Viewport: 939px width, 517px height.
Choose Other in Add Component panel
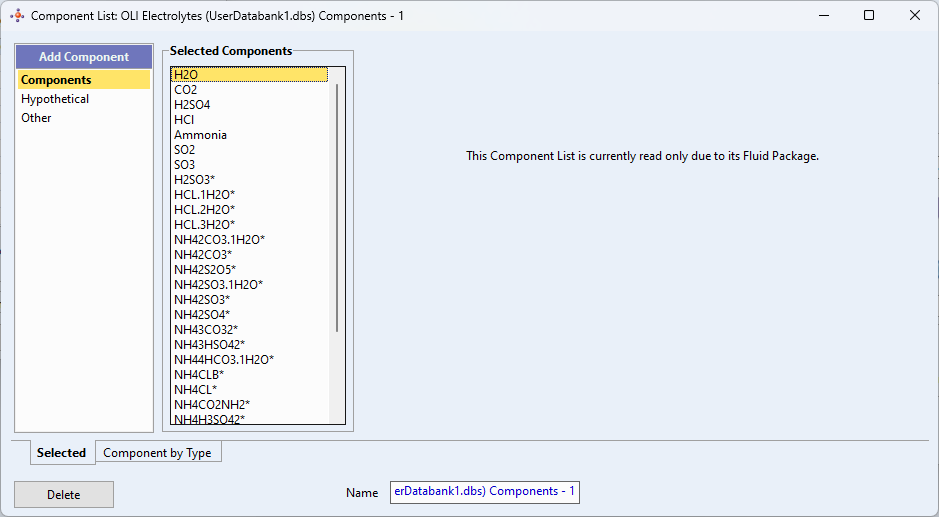pyautogui.click(x=36, y=118)
